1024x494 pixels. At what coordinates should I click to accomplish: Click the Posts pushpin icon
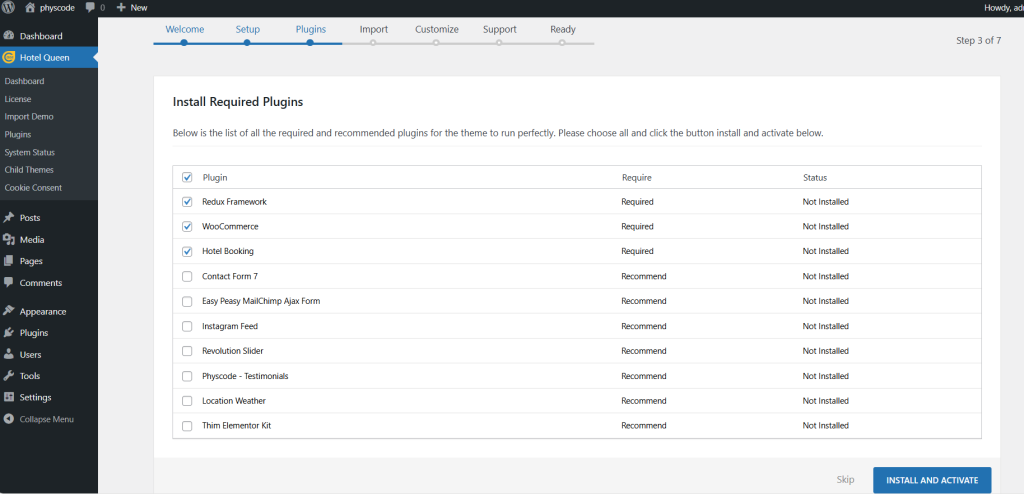(x=9, y=218)
